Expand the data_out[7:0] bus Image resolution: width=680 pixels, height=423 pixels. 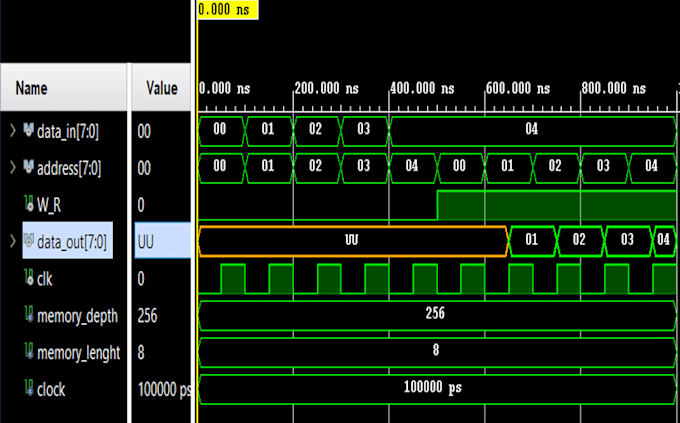coord(13,241)
